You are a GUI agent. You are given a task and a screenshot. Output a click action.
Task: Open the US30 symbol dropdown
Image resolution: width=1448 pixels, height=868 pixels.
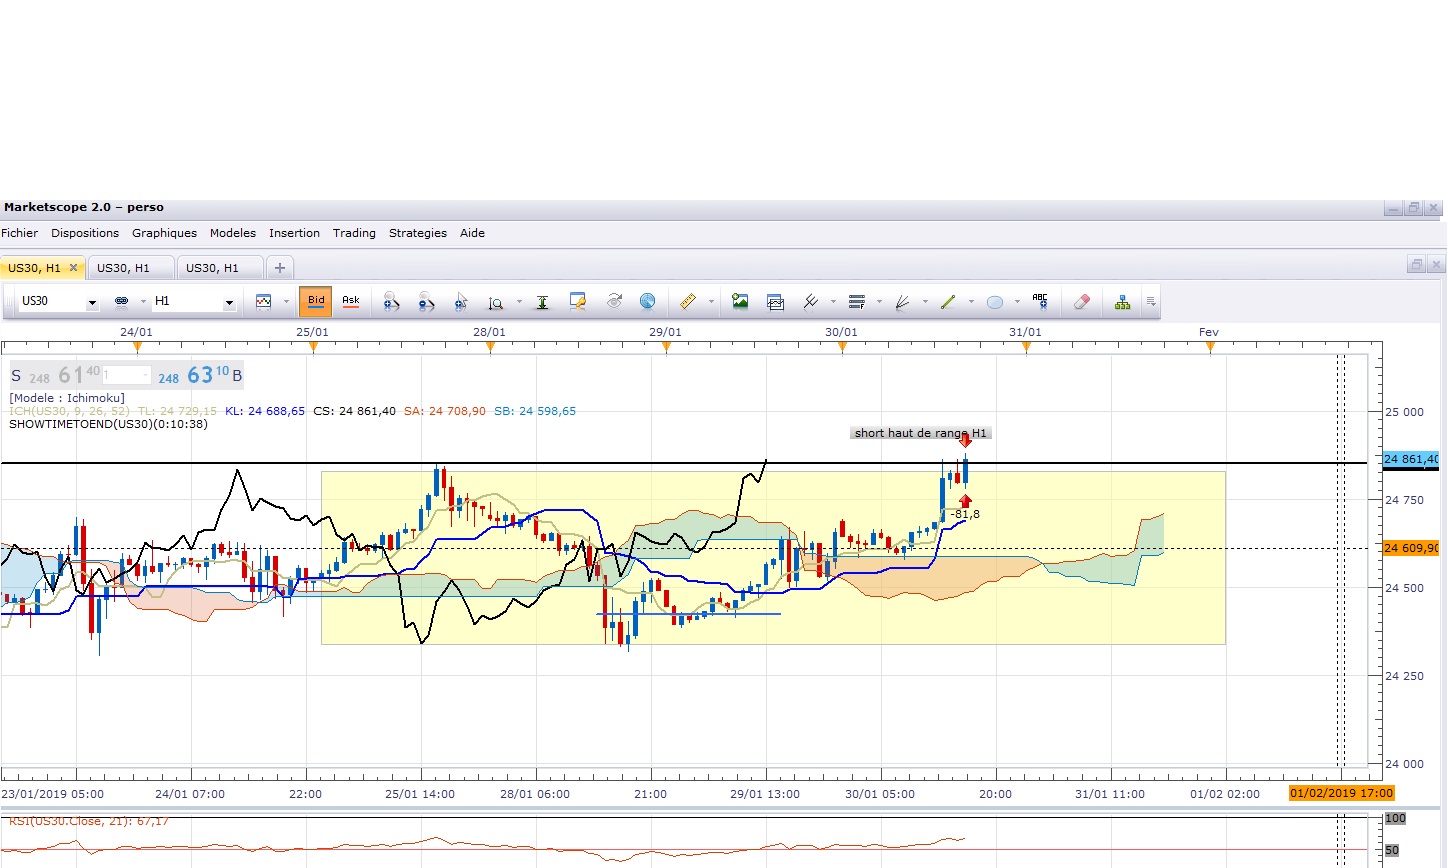point(92,302)
